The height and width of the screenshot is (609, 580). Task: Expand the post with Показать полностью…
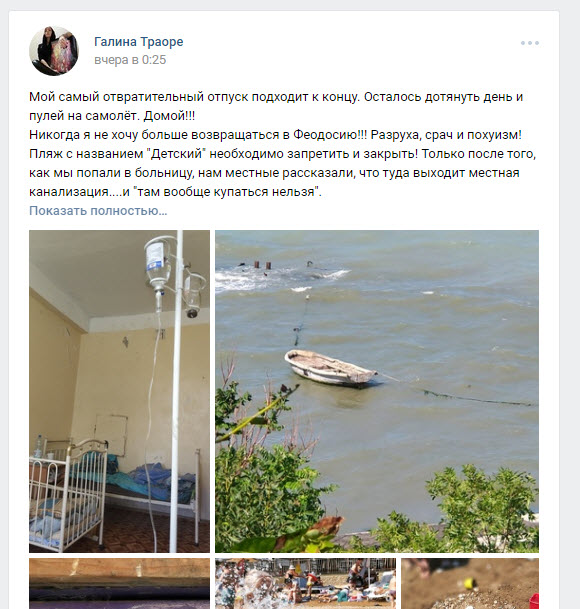[x=98, y=211]
